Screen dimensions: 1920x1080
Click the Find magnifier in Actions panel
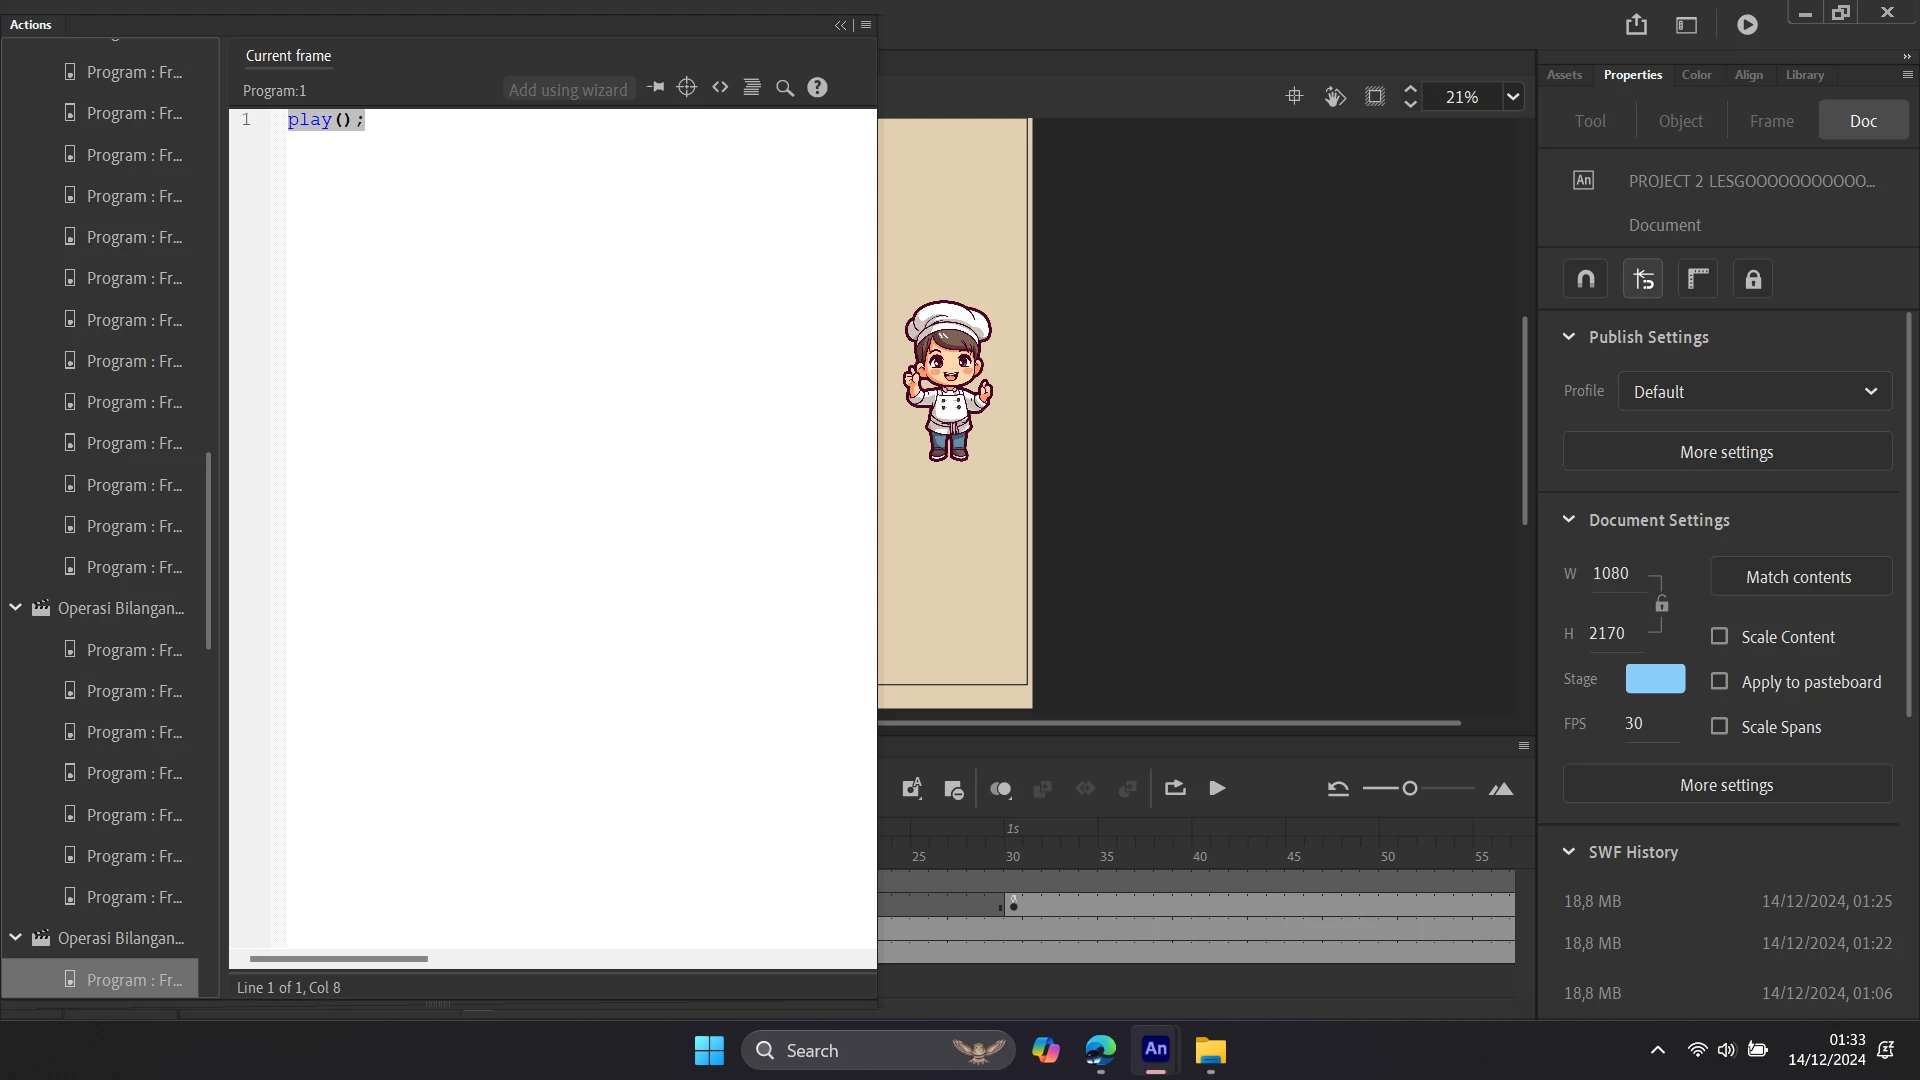click(785, 88)
